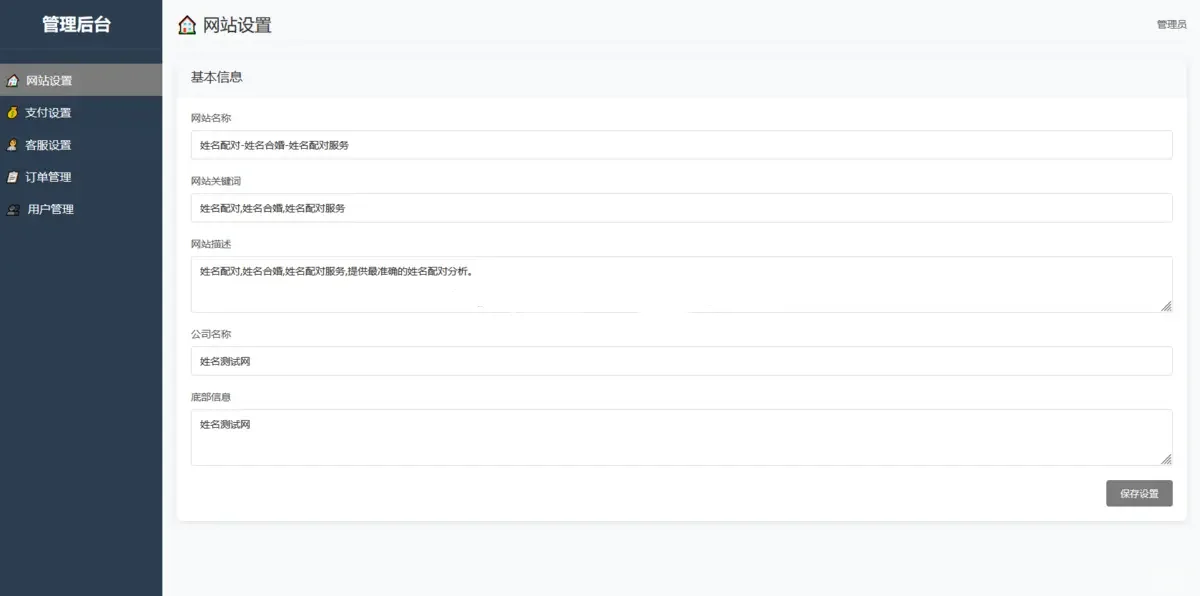Click the 管理后台 sidebar title
This screenshot has height=596, width=1200.
(77, 25)
